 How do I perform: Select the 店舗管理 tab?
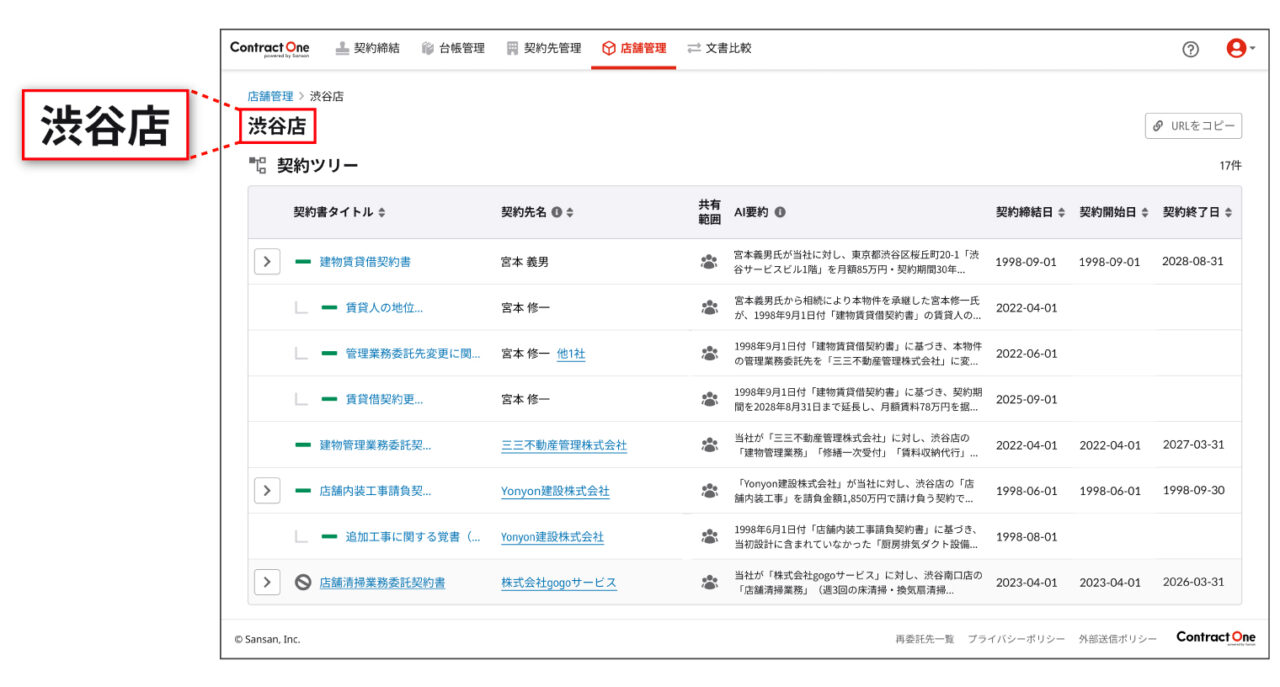pos(633,48)
